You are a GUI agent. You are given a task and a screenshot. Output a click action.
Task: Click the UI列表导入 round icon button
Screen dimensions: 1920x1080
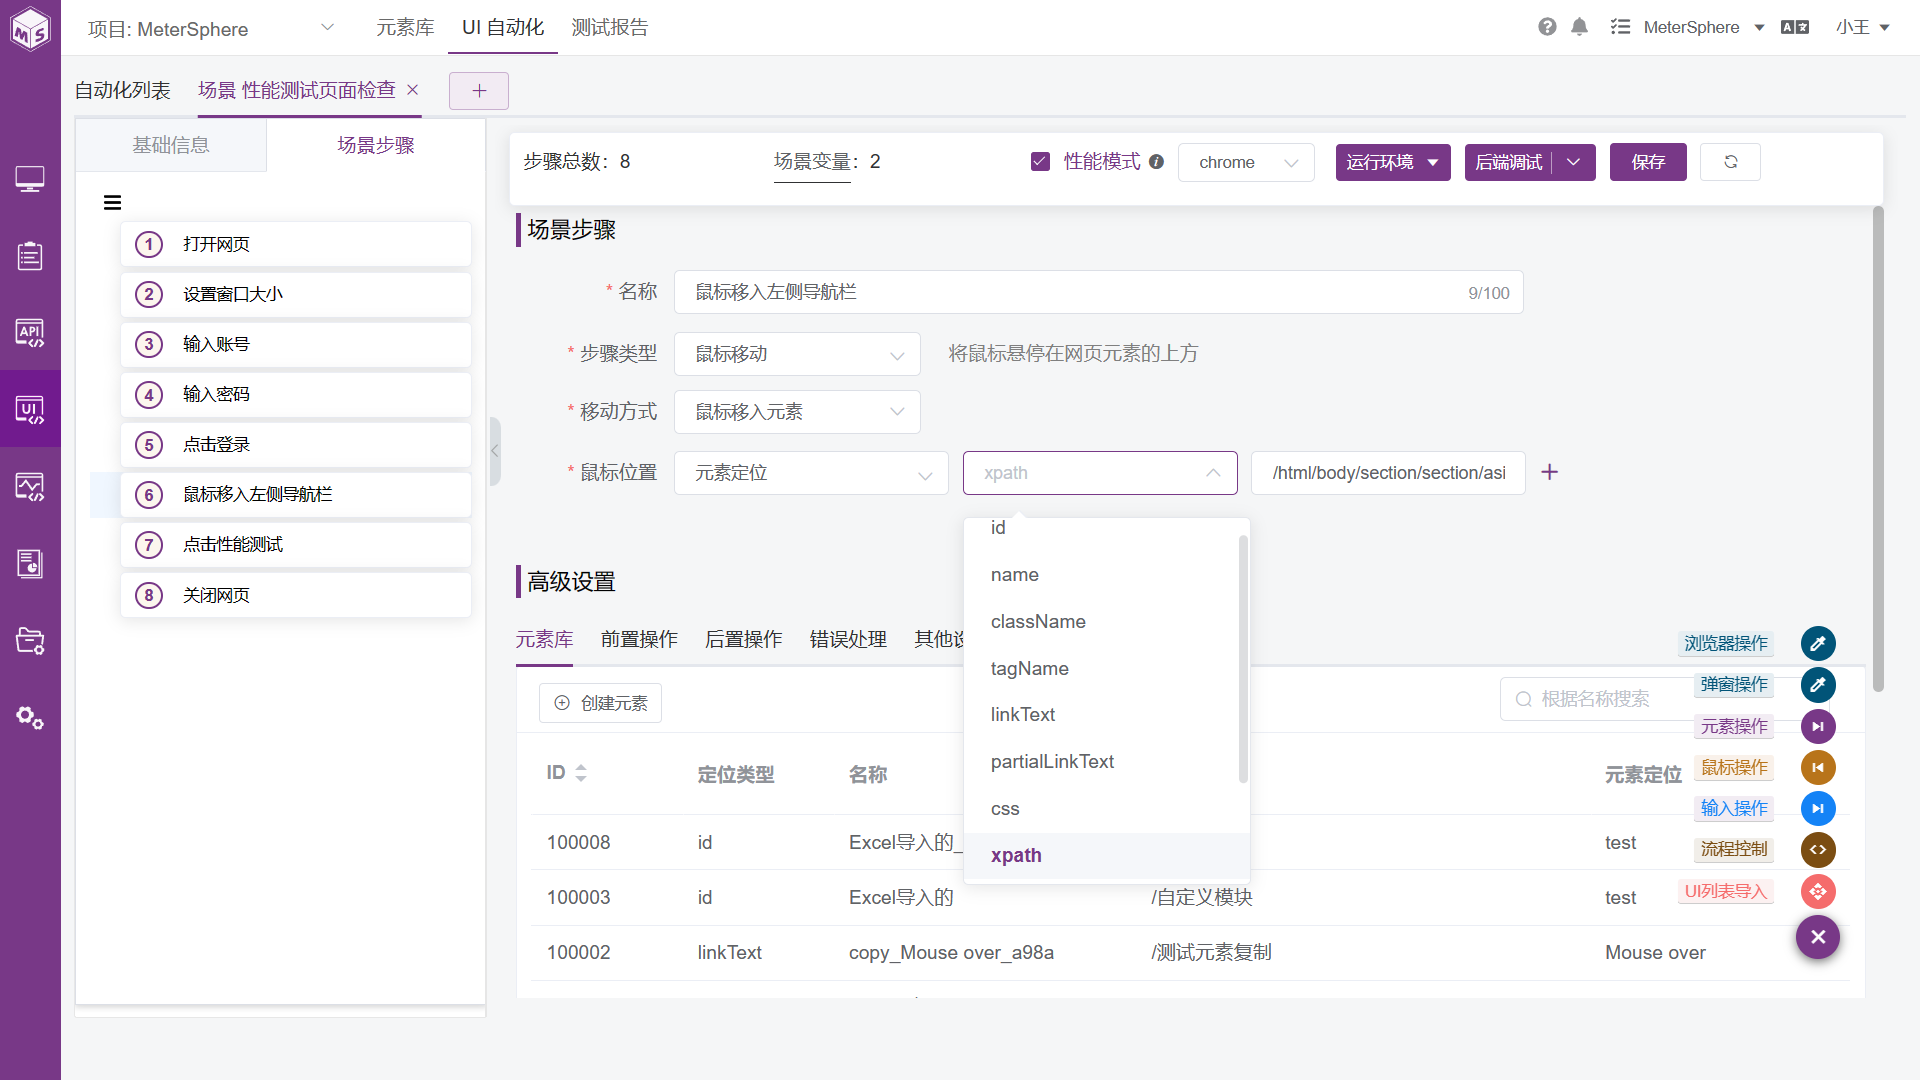click(x=1818, y=891)
